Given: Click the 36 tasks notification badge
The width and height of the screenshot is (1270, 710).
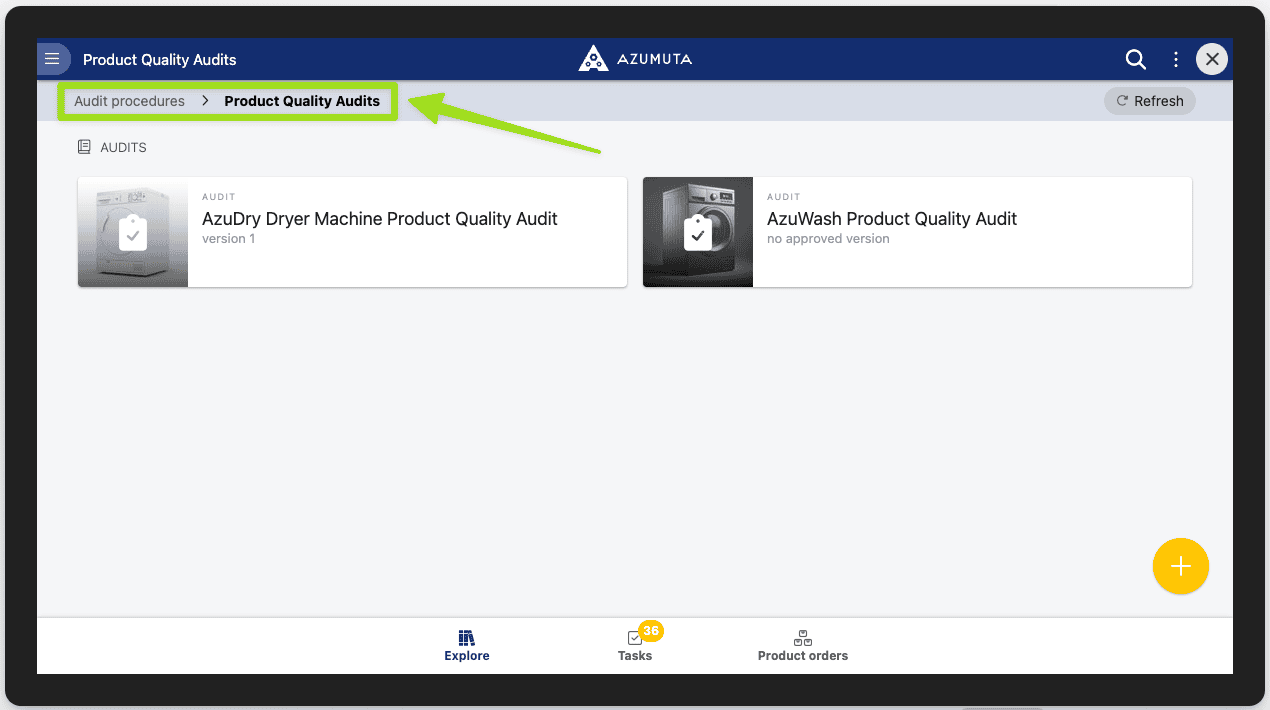Looking at the screenshot, I should (x=651, y=630).
